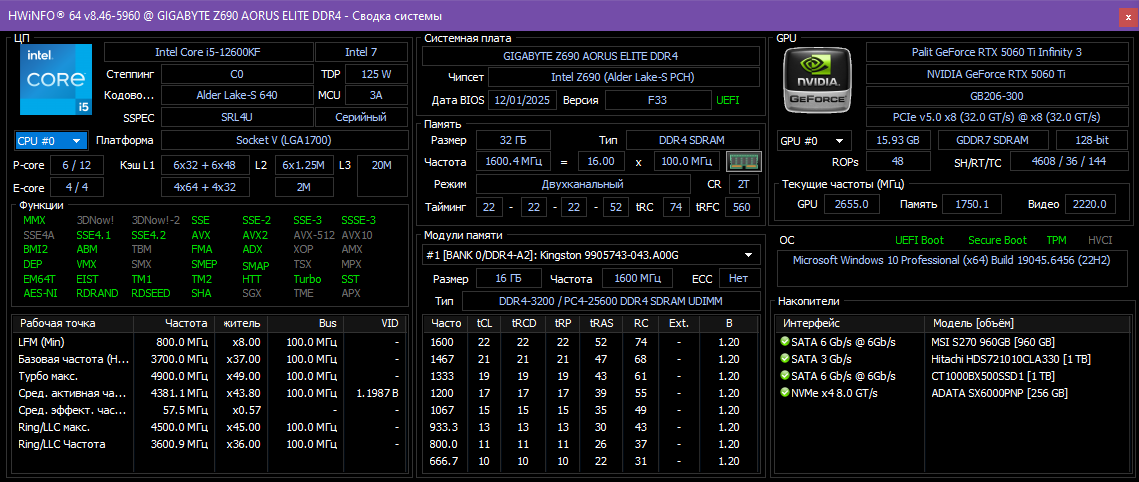The width and height of the screenshot is (1139, 482).
Task: Click the tCL column header
Action: 484,323
